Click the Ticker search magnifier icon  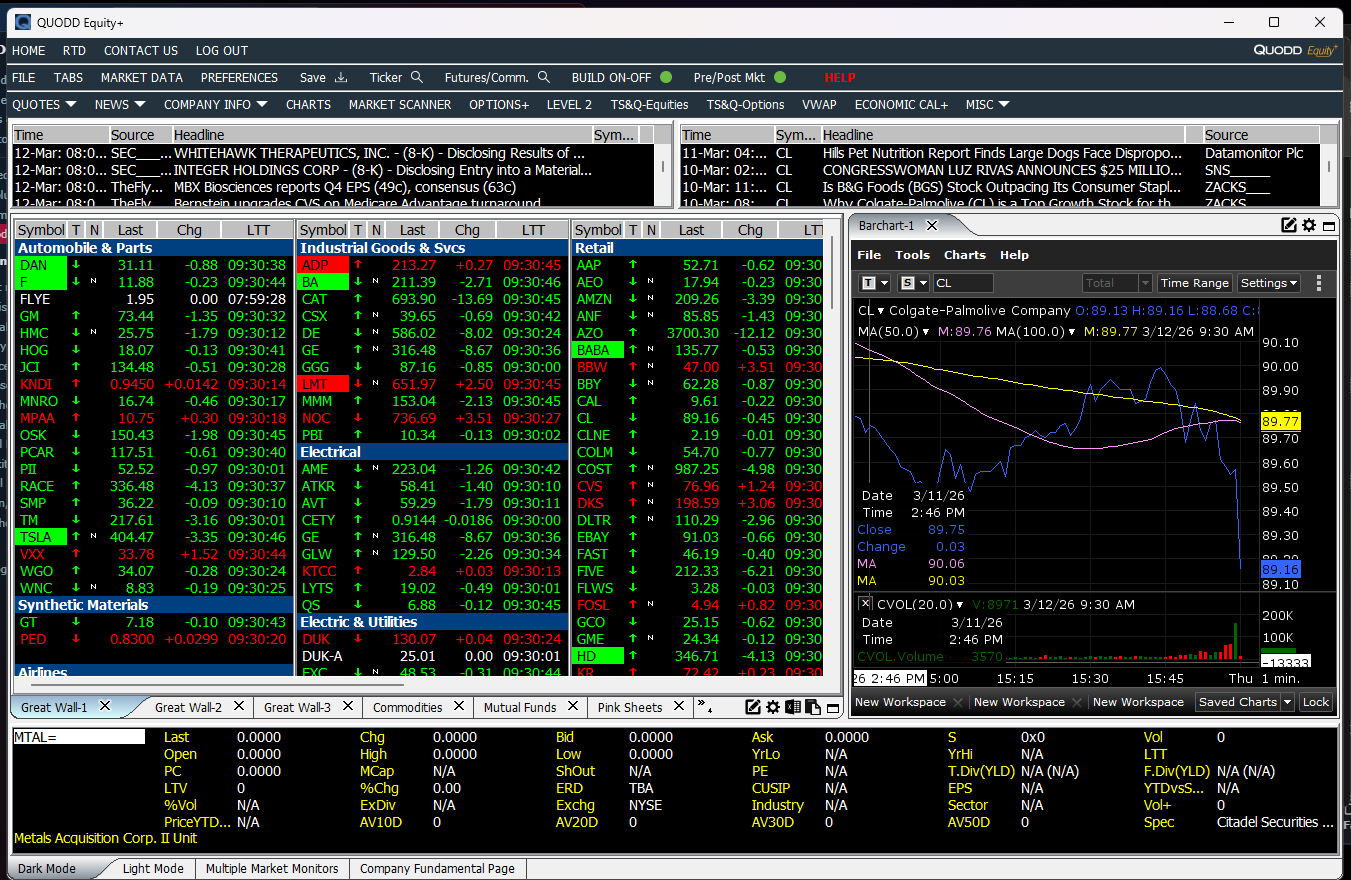[417, 78]
